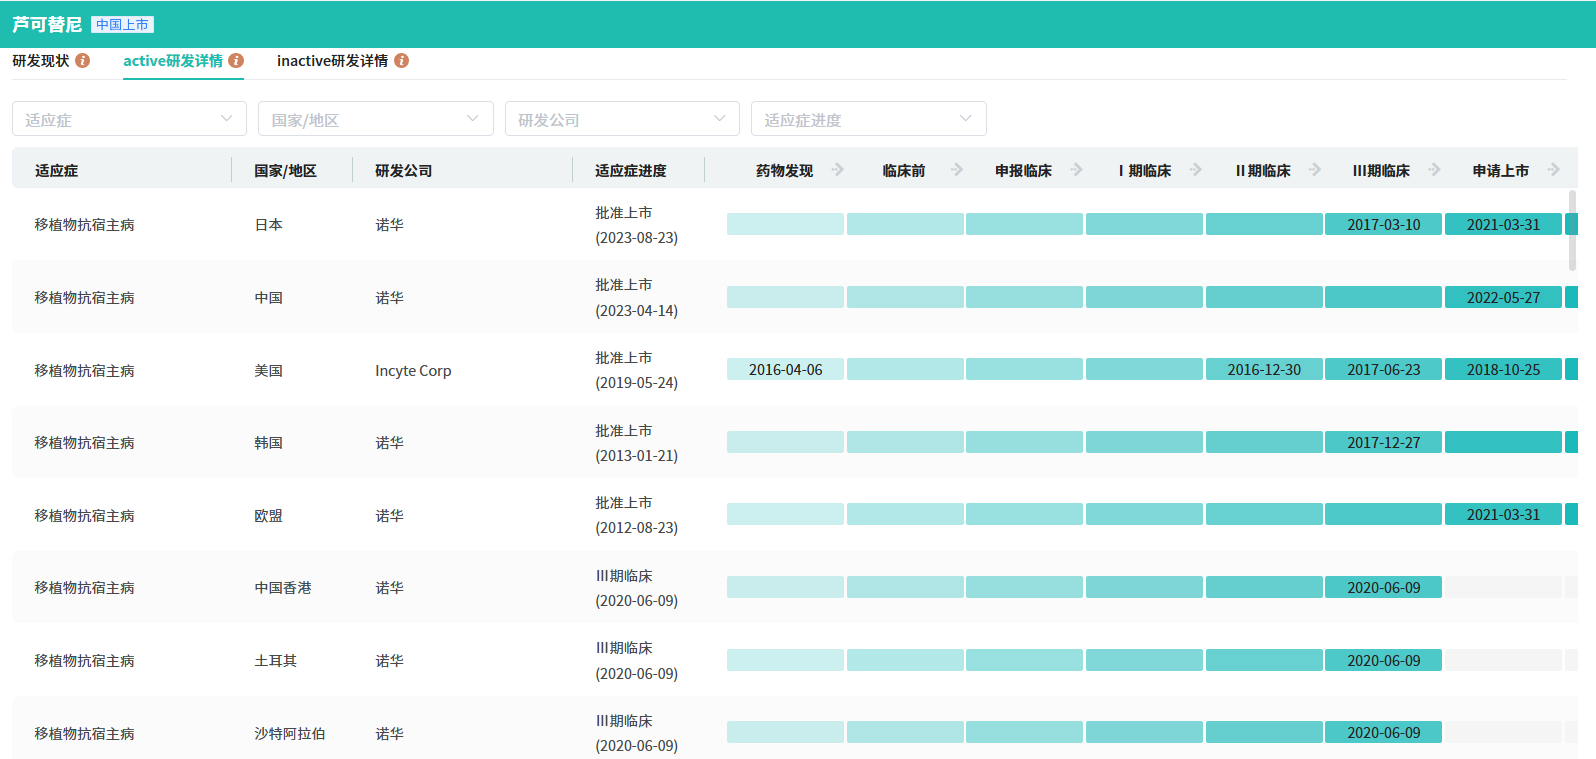
Task: Click arrow icon after 临床前 column header
Action: coord(957,170)
